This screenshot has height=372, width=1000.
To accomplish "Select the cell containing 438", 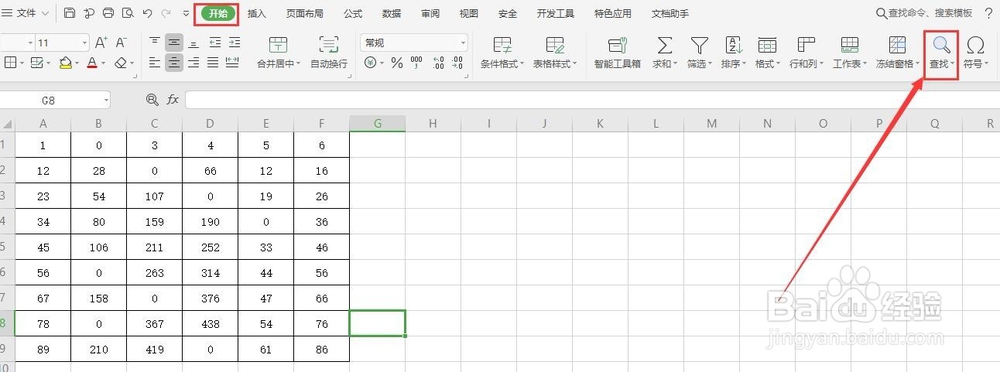I will (x=210, y=324).
